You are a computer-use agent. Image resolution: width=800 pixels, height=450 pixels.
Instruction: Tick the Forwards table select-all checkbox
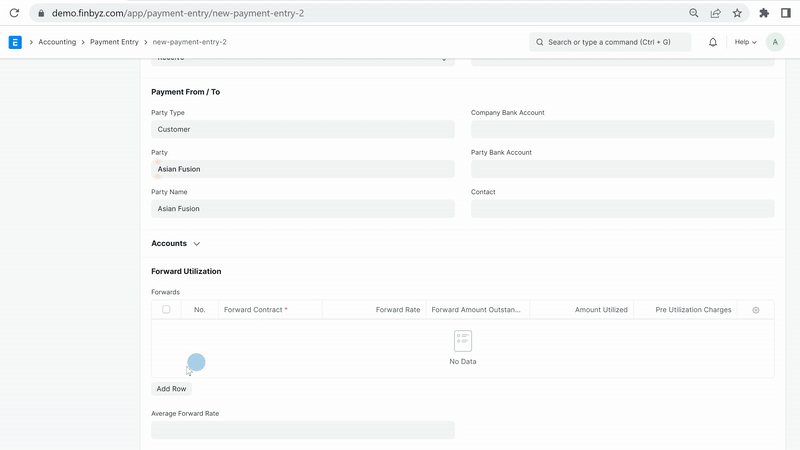click(166, 310)
